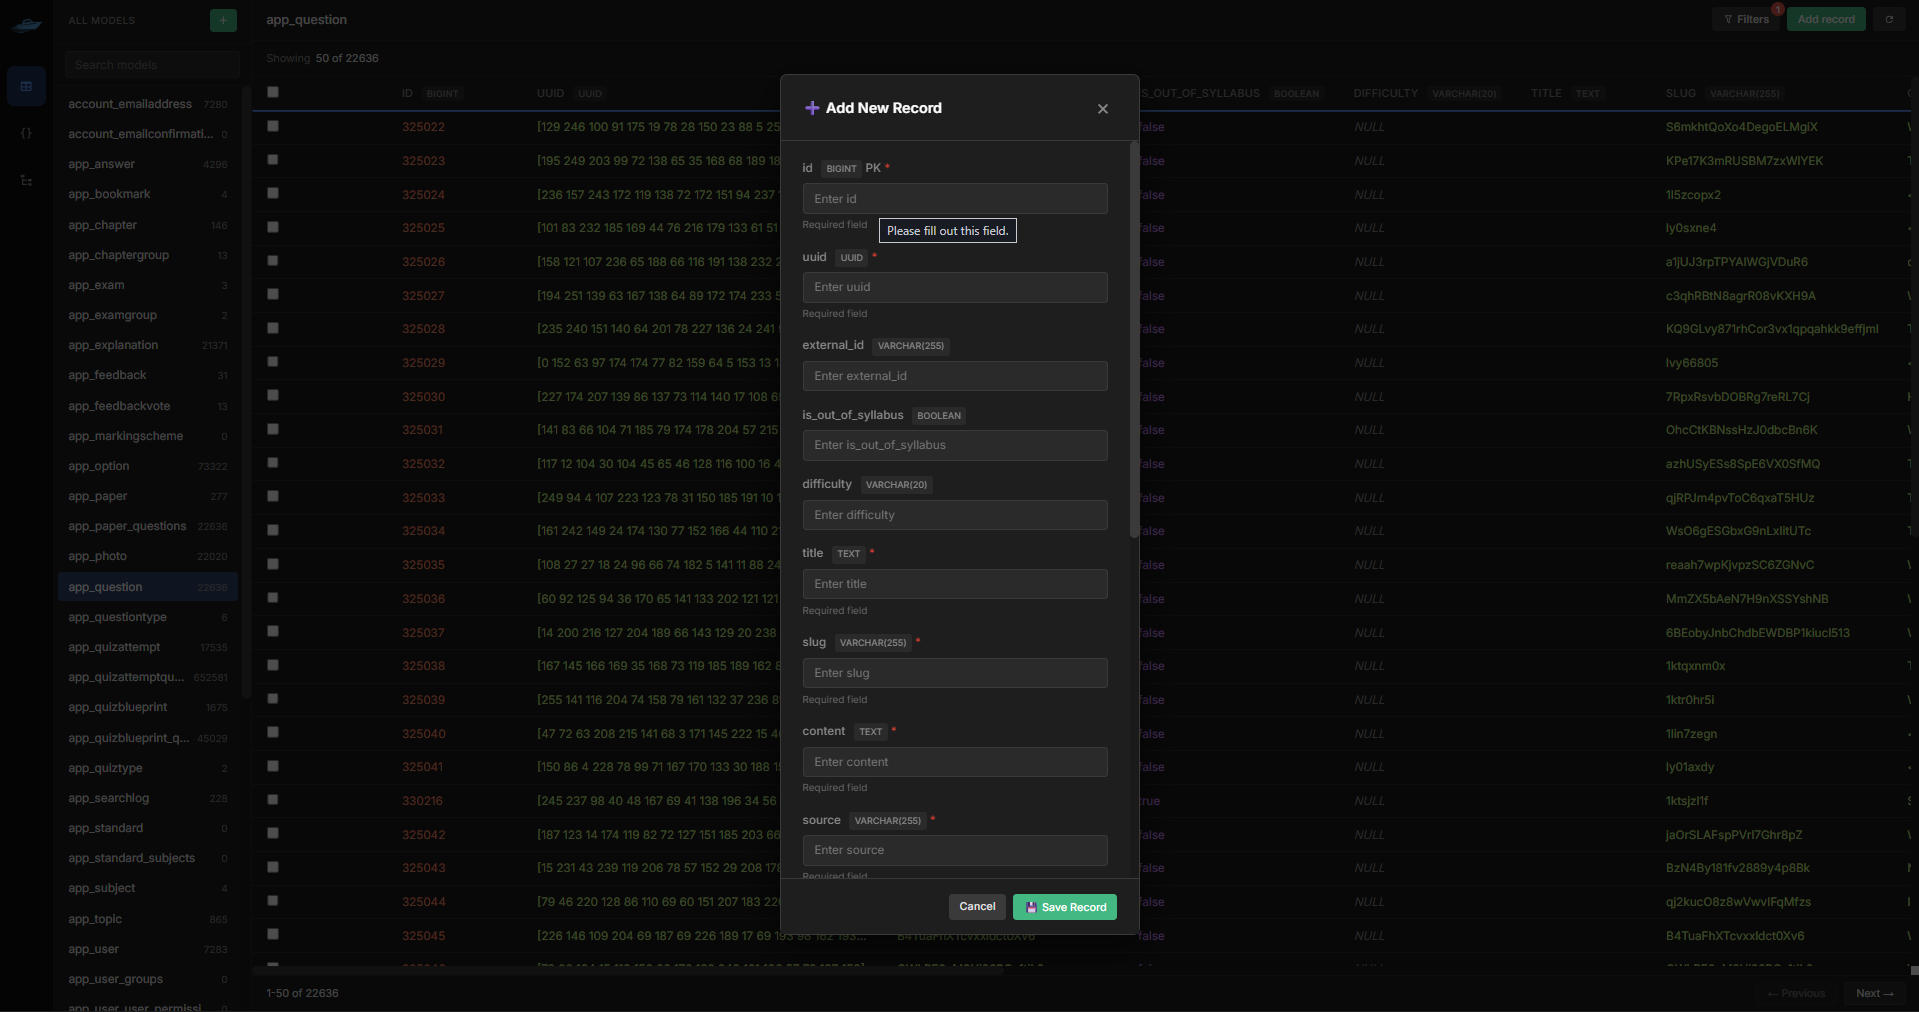This screenshot has height=1012, width=1919.
Task: Open the schema tree icon in sidebar
Action: click(26, 180)
